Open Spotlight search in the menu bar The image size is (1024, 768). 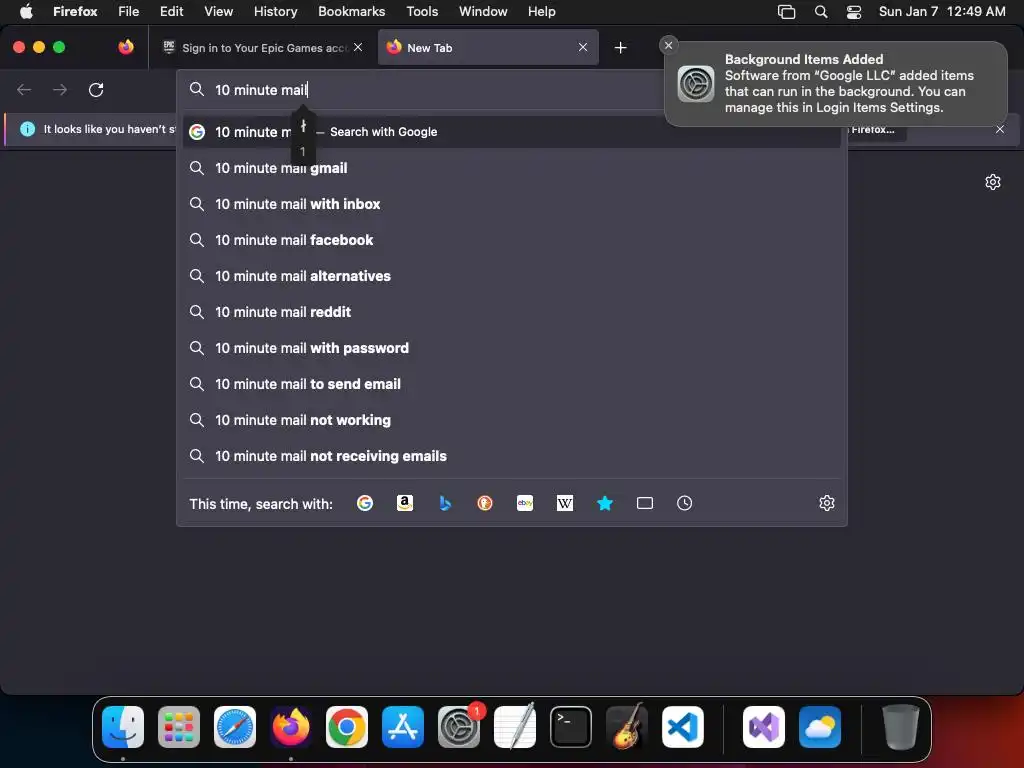[821, 11]
